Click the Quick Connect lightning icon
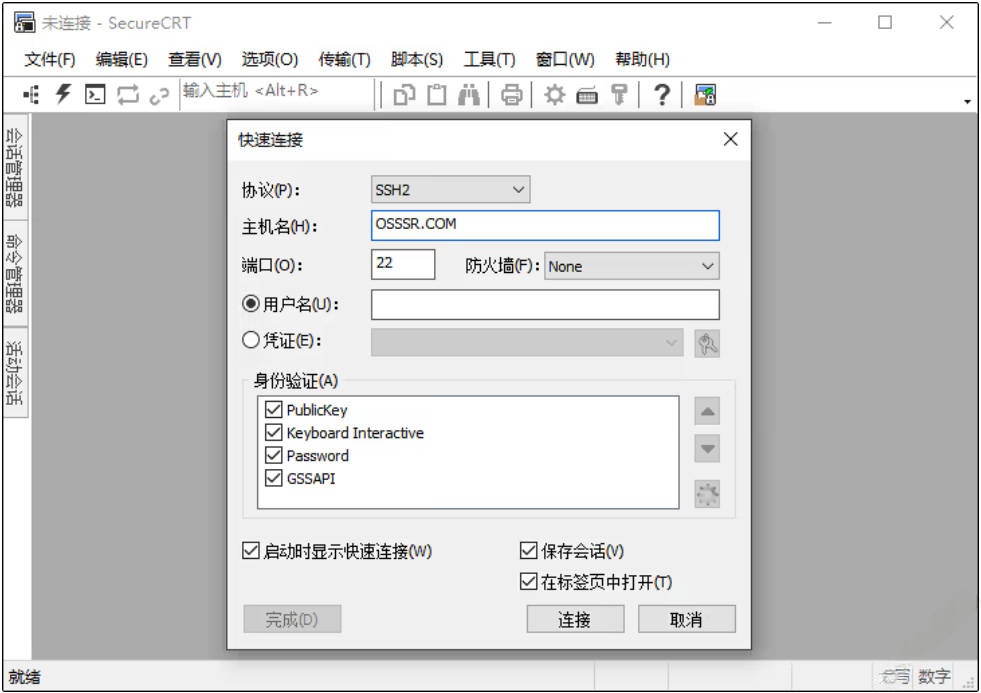This screenshot has height=693, width=981. 63,94
